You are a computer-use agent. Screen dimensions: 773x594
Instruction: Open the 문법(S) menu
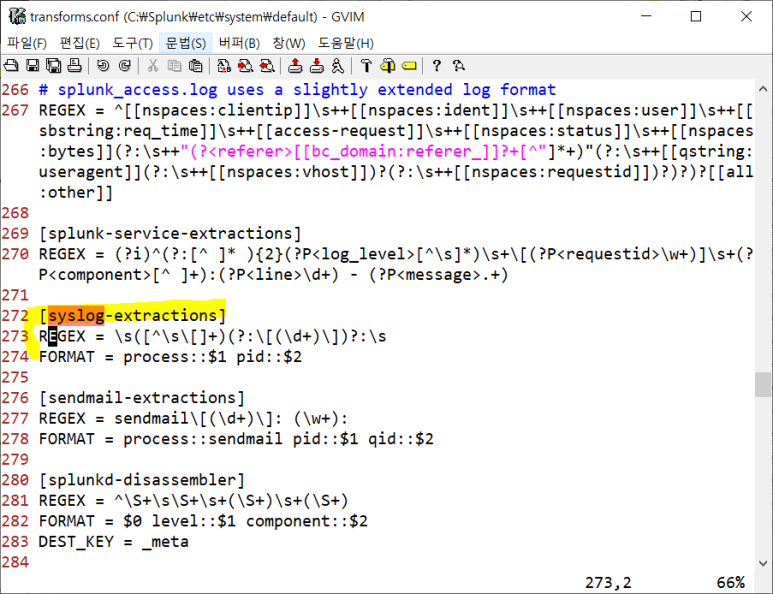tap(186, 43)
